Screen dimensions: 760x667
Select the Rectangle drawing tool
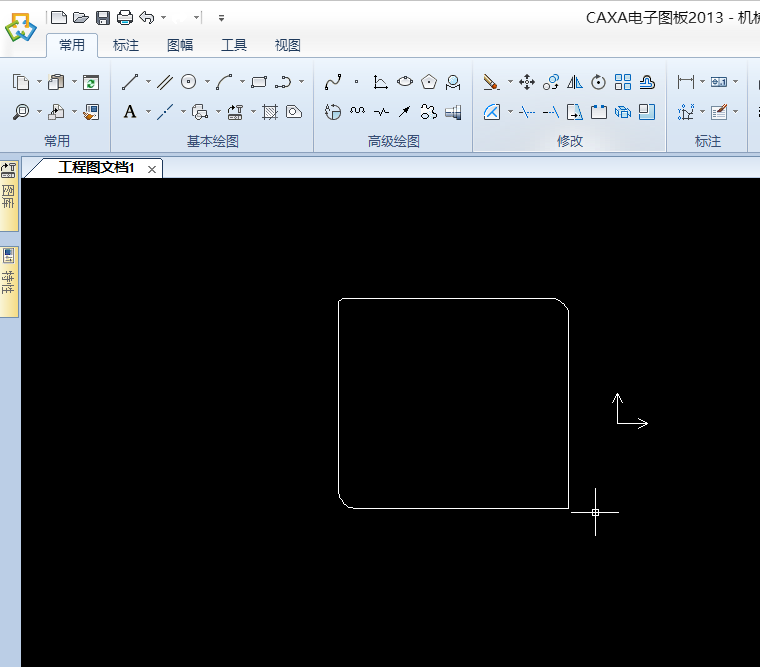259,82
